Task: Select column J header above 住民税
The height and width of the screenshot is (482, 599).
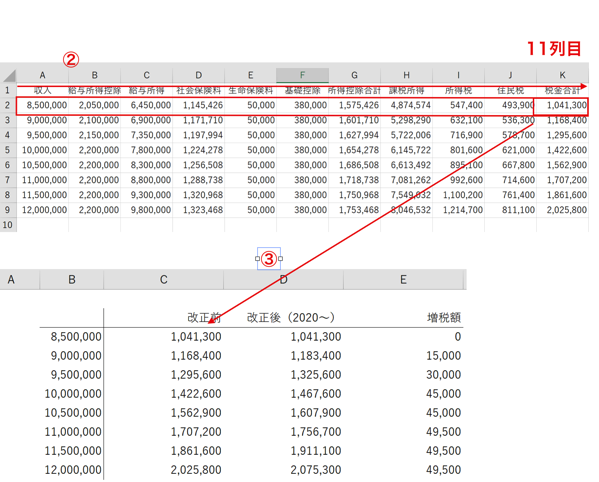Action: 510,75
